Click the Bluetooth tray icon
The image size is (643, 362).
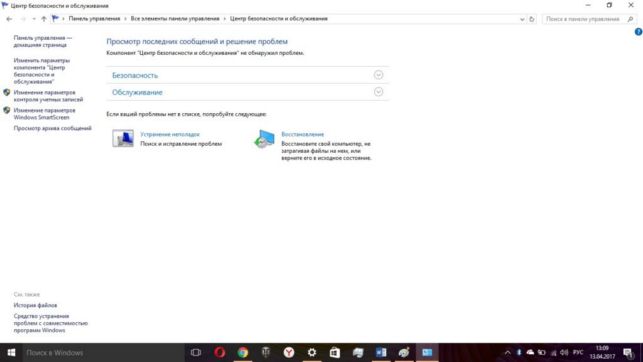point(519,353)
